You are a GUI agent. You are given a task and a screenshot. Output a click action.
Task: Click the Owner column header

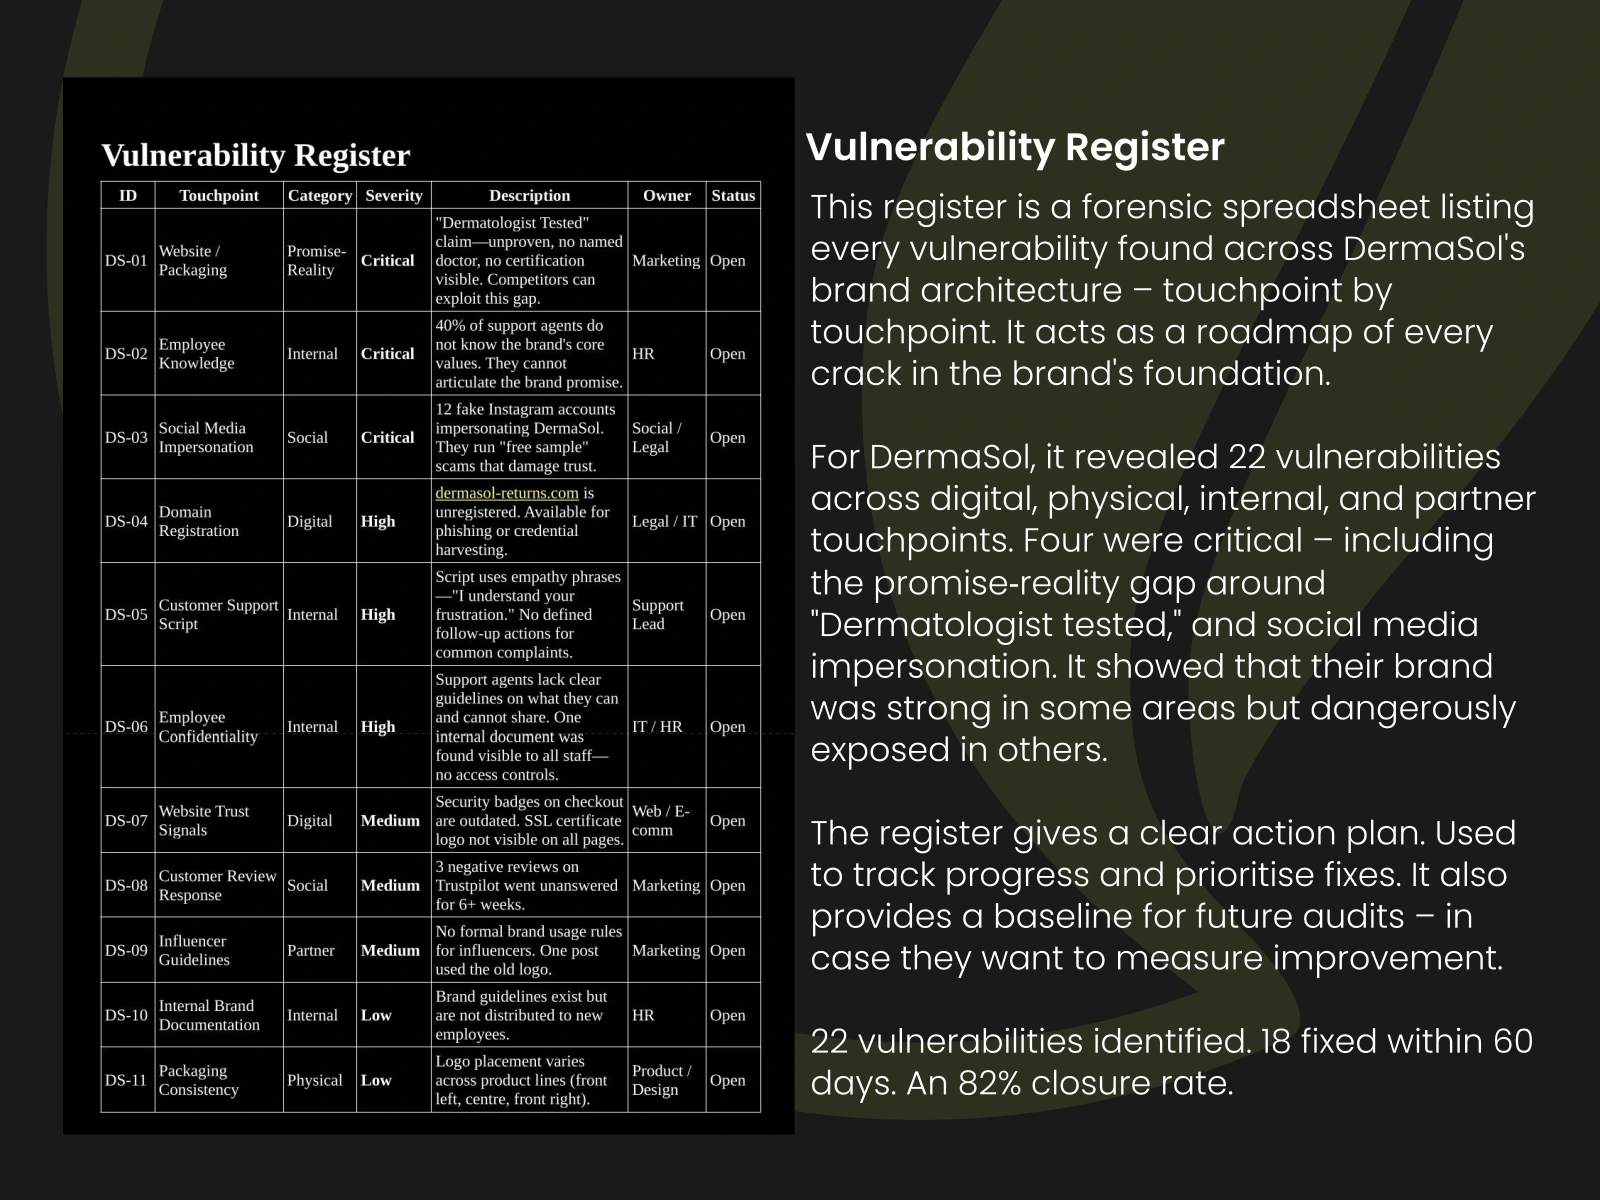(x=667, y=196)
